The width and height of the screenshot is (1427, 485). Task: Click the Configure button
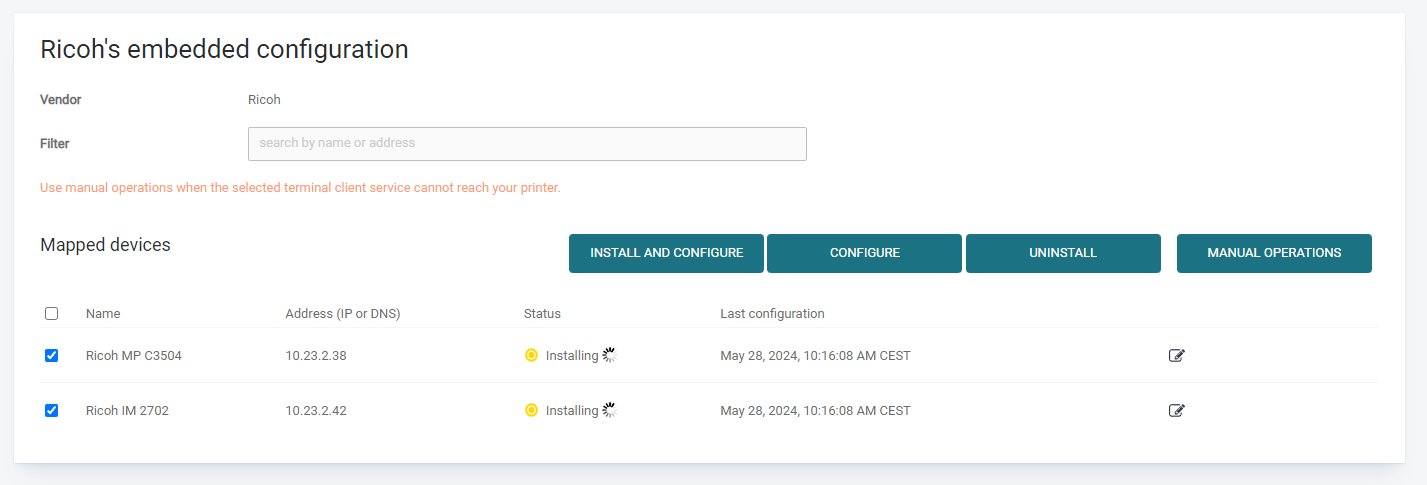tap(864, 253)
